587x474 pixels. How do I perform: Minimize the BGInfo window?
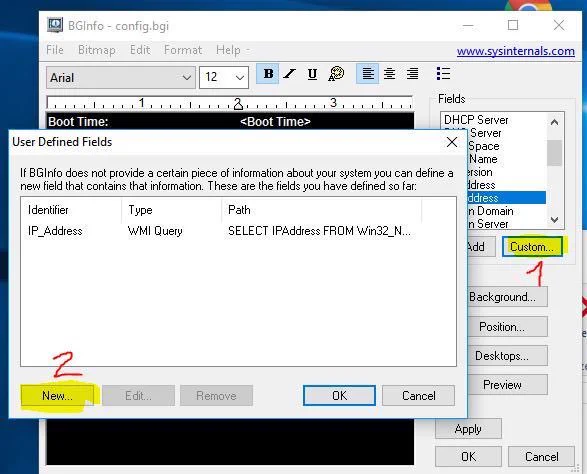coord(468,25)
